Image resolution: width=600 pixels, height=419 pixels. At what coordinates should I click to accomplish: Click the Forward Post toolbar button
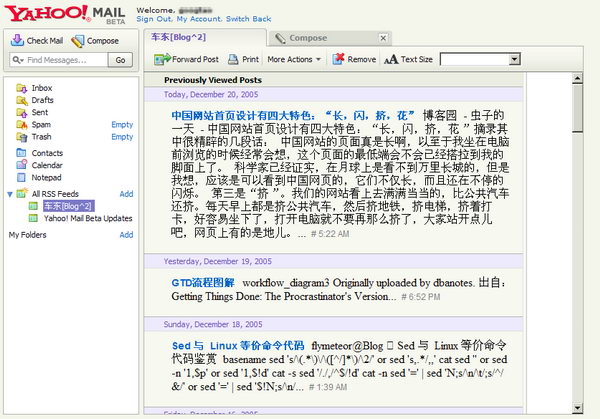(186, 60)
